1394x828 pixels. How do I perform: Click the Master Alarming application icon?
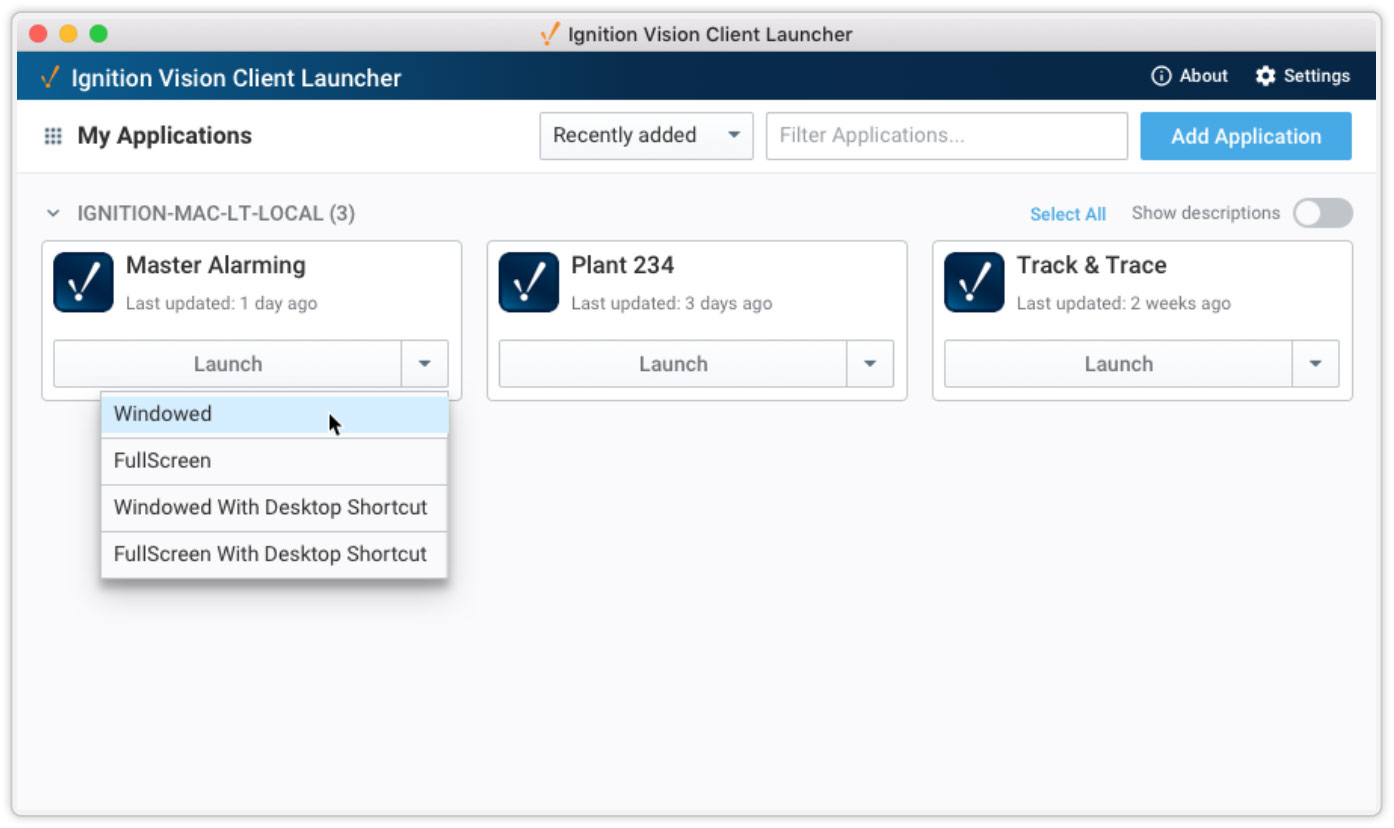(x=83, y=282)
